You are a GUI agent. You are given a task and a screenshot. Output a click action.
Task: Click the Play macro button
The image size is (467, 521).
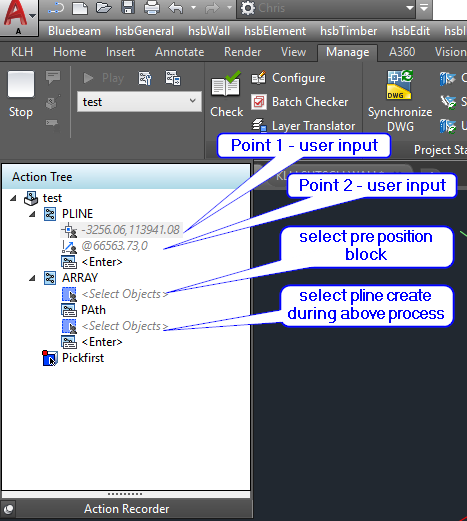(104, 78)
